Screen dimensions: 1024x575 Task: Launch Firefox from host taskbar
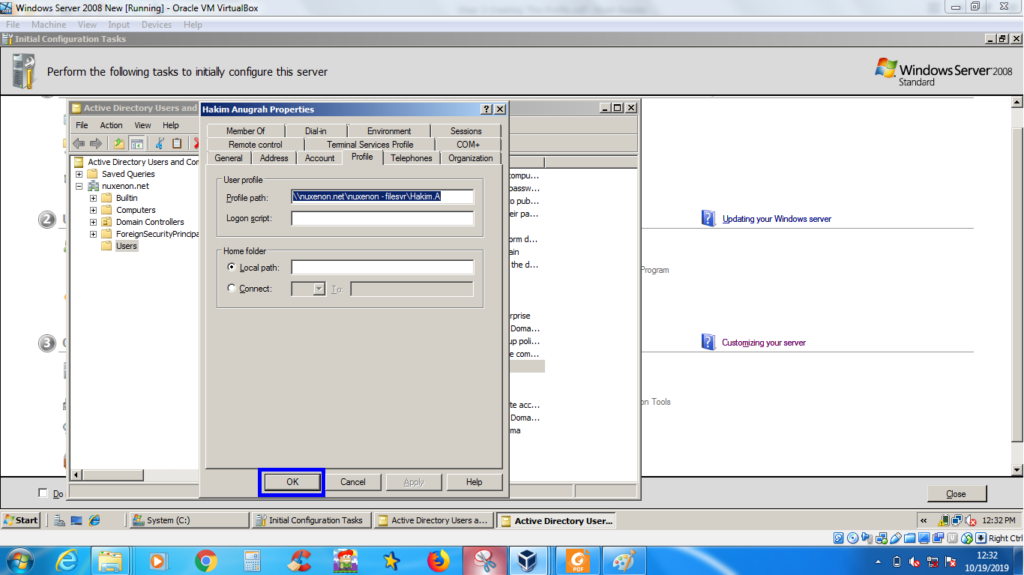438,561
